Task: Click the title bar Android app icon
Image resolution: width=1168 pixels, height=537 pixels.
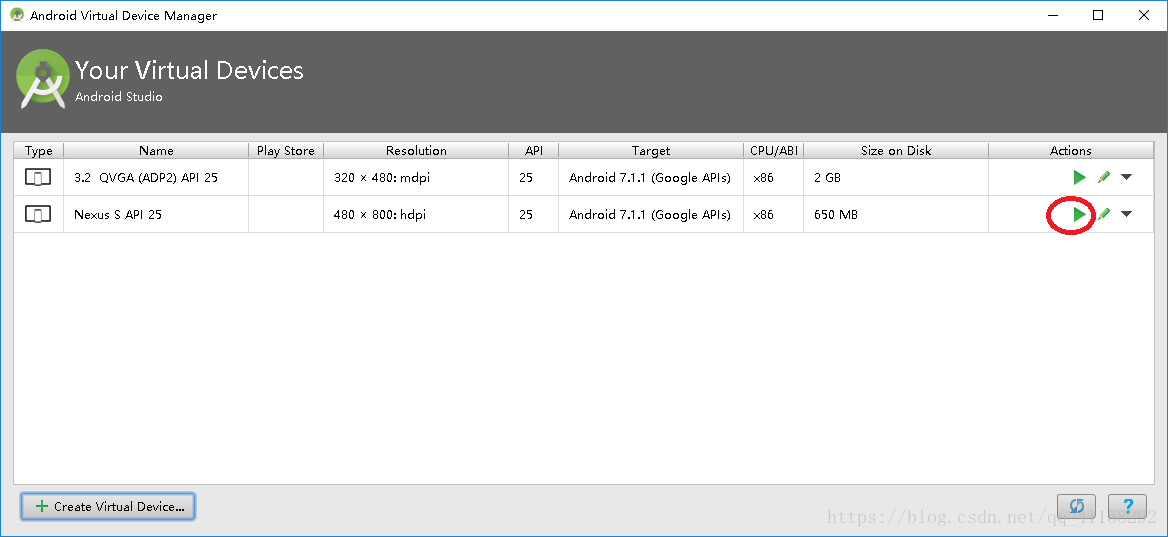Action: [x=16, y=15]
